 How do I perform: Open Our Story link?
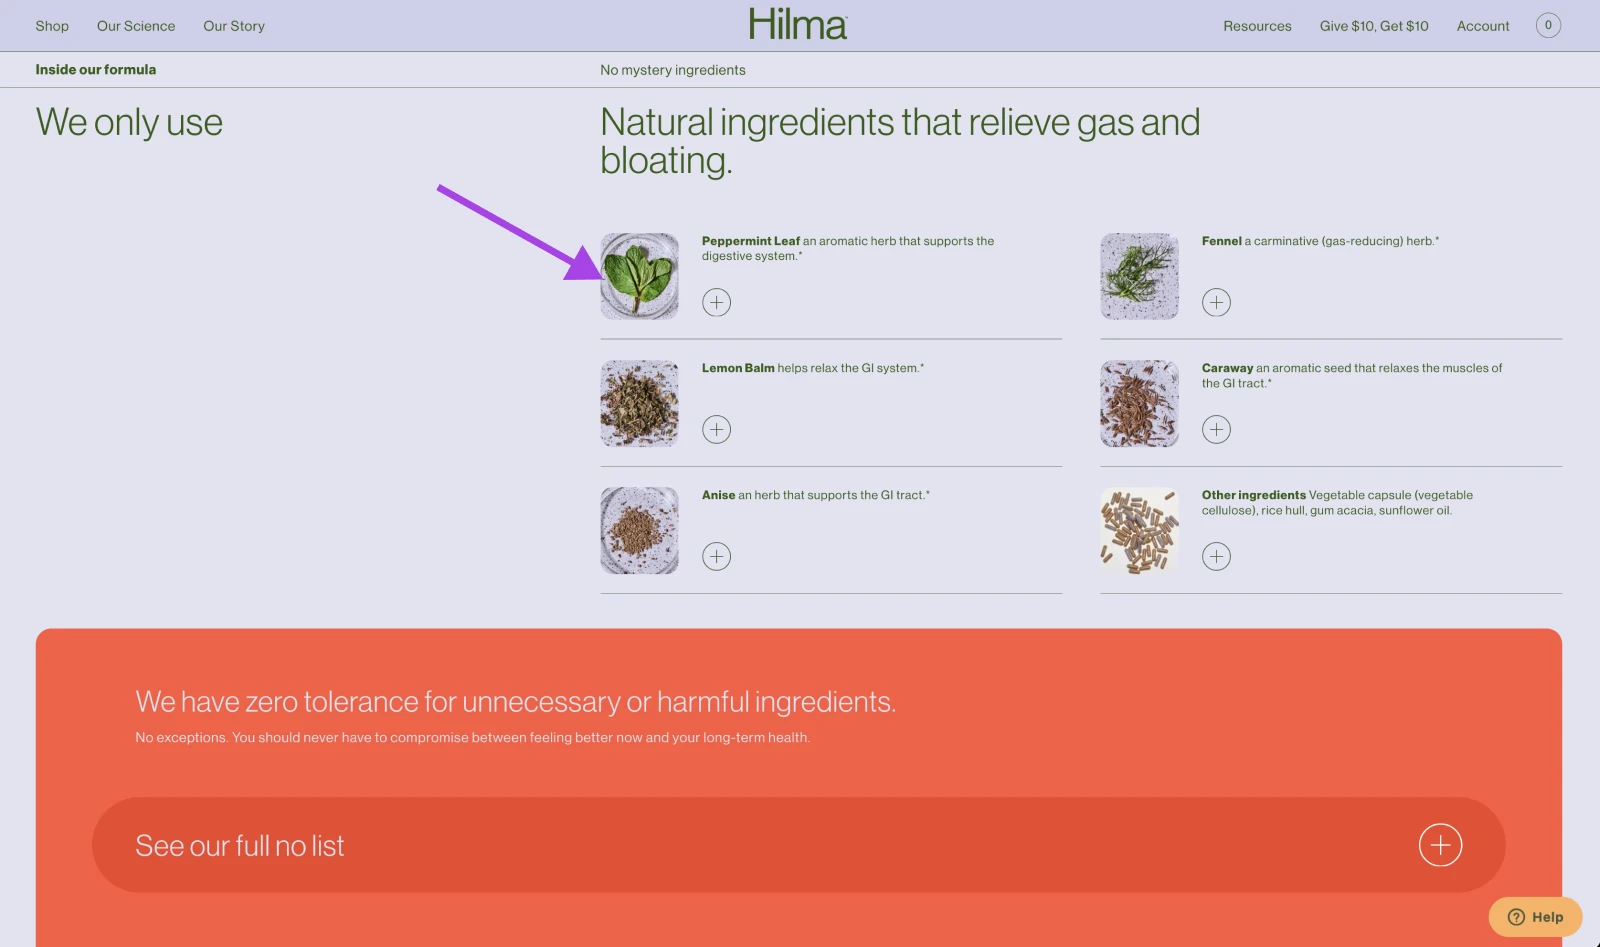click(234, 26)
